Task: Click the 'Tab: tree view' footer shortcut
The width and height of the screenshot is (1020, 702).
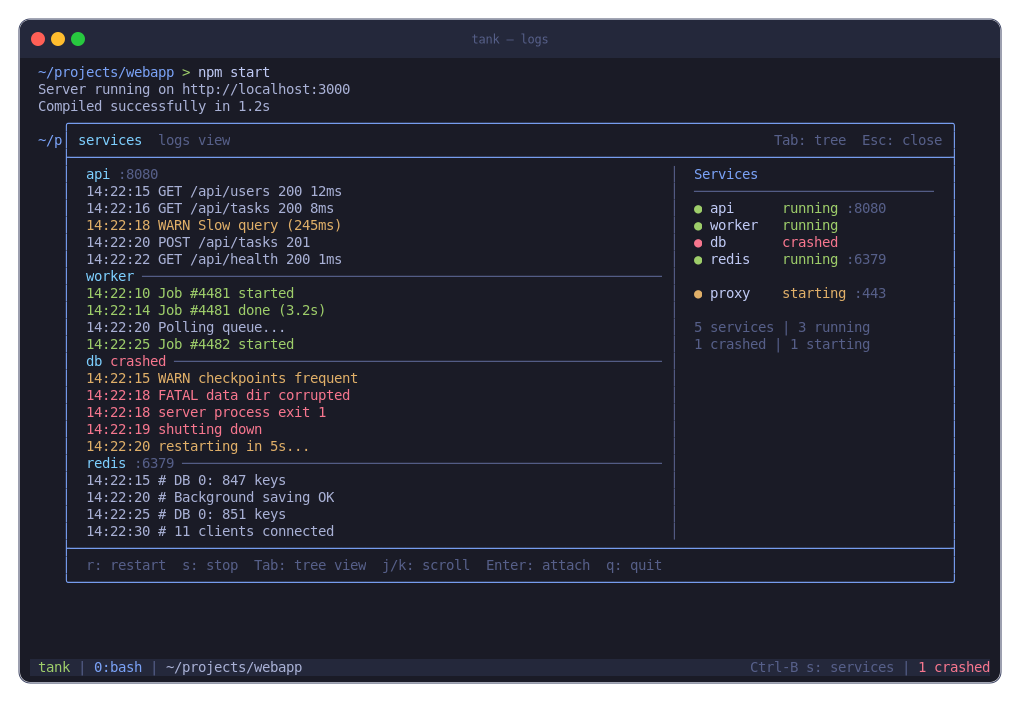Action: point(310,565)
